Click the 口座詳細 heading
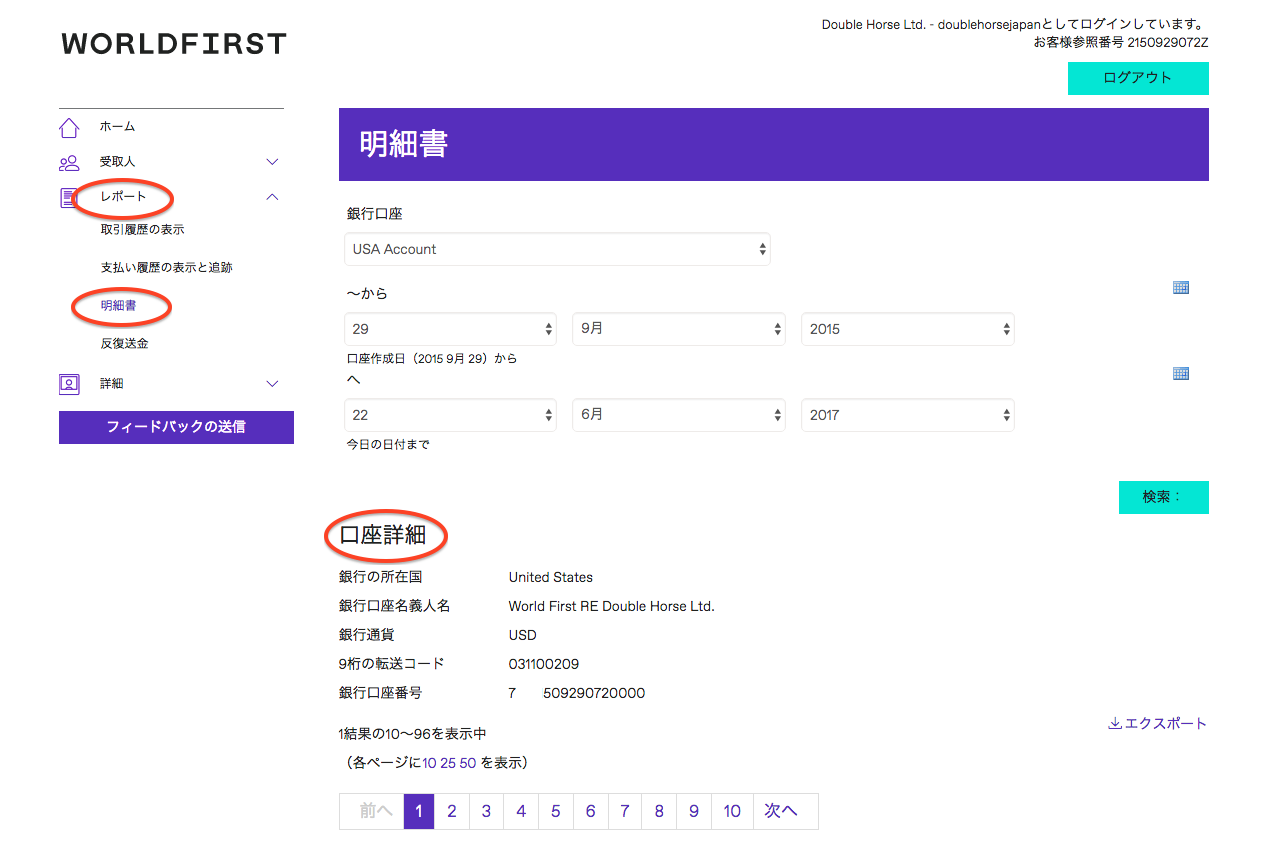1284x843 pixels. 383,535
